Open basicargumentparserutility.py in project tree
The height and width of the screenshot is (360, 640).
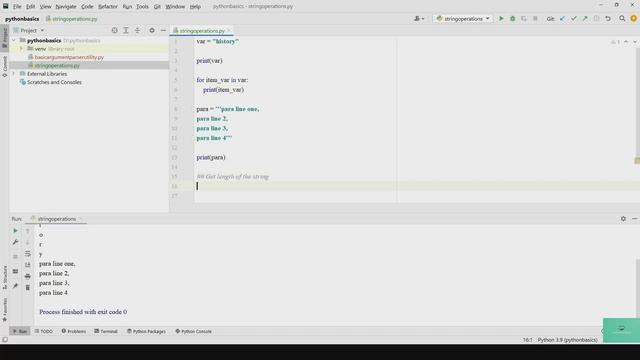tap(69, 57)
